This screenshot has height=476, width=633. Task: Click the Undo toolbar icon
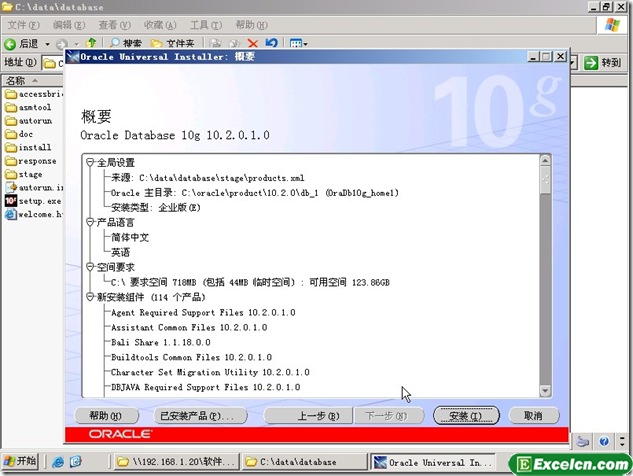pos(272,43)
